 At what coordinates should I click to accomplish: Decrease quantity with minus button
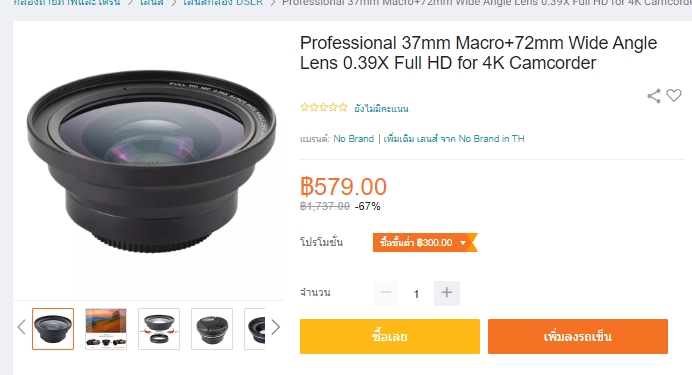click(386, 293)
